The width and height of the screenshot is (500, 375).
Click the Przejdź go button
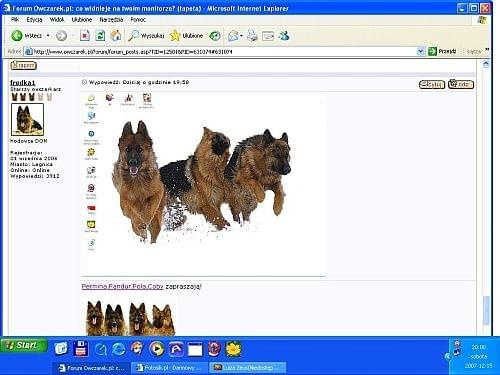coord(443,51)
